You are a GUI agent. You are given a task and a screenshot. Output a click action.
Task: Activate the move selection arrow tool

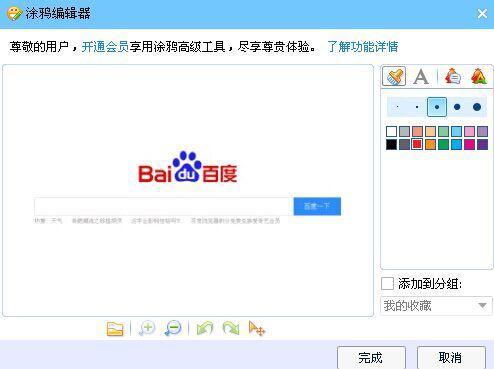coord(257,329)
